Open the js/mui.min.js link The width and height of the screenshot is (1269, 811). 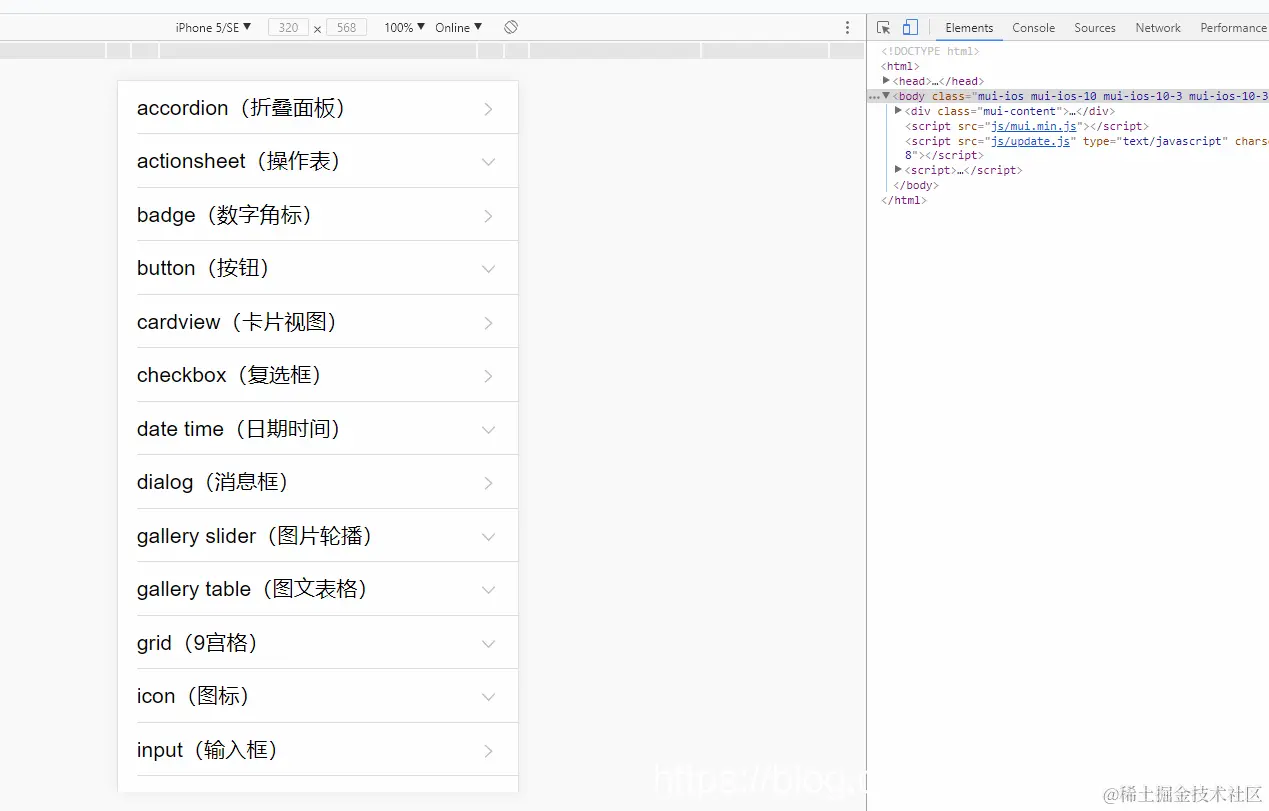click(1034, 126)
